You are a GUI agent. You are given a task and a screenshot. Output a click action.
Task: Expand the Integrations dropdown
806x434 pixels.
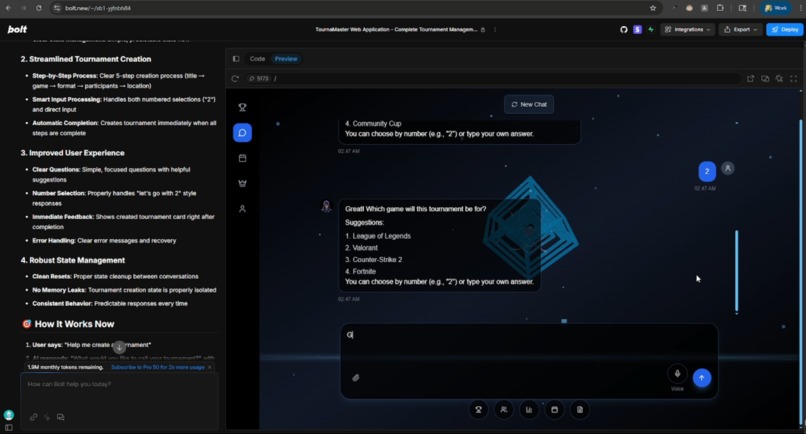click(687, 30)
